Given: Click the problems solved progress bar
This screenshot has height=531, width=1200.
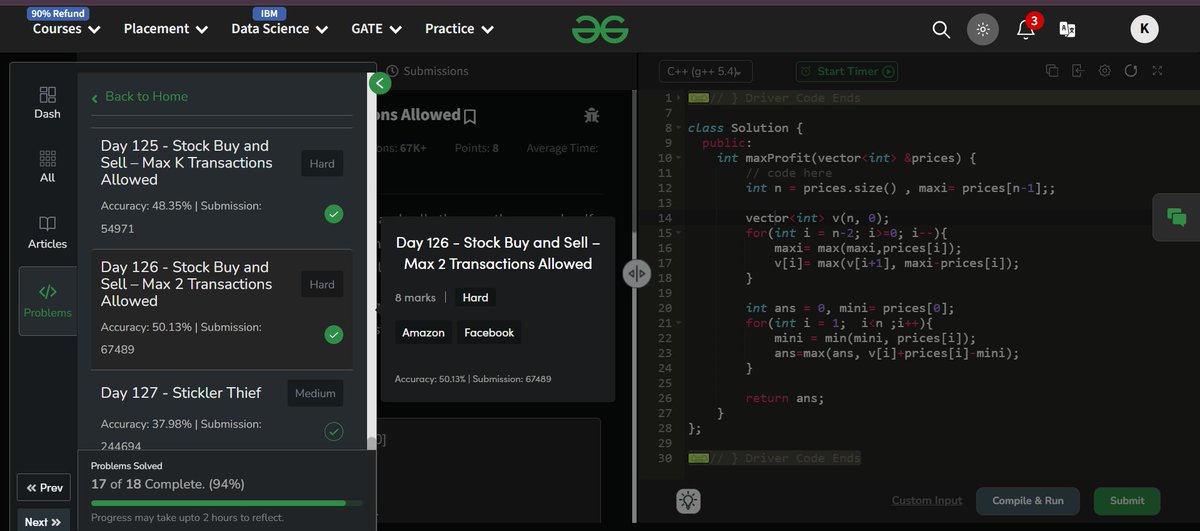Looking at the screenshot, I should tap(227, 503).
